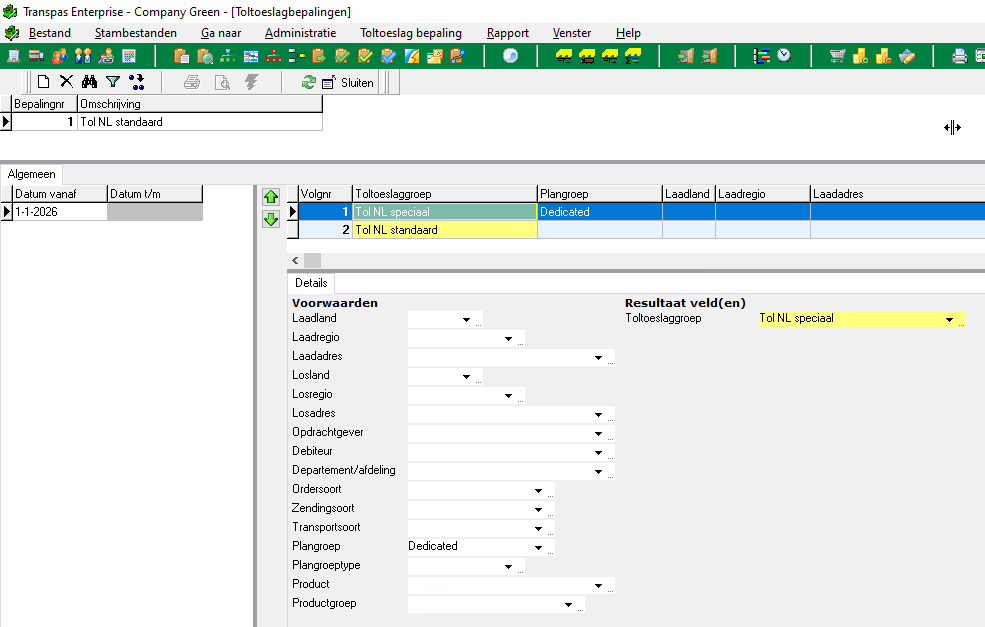Click the calendar grid toolbar icon
985x627 pixels.
point(129,57)
